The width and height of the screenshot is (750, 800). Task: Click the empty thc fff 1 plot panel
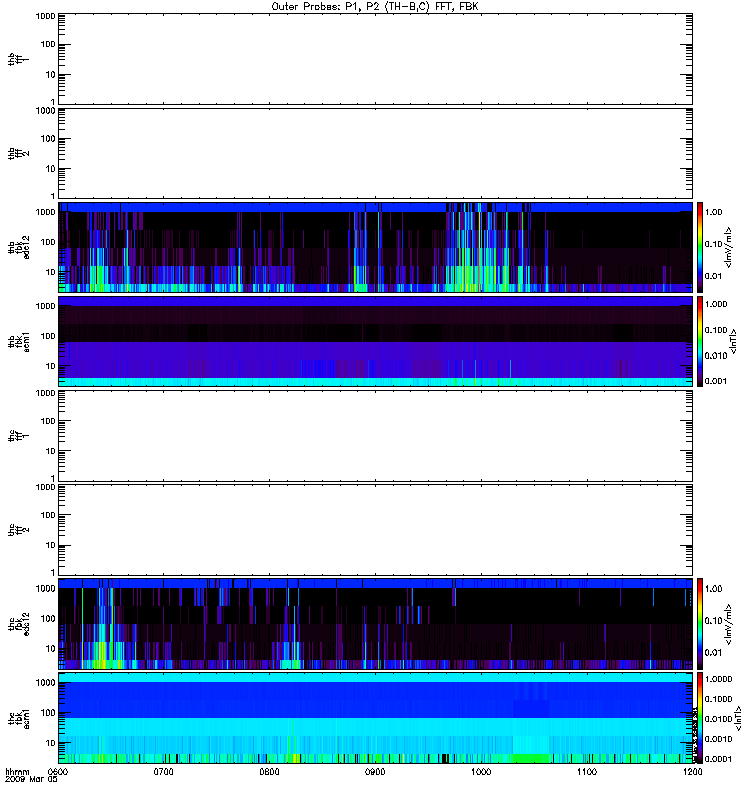(x=376, y=436)
